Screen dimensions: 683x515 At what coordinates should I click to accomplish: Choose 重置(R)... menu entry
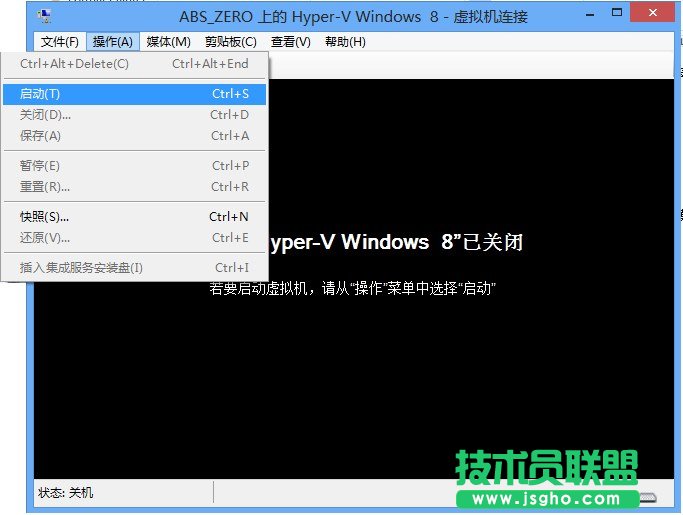134,187
